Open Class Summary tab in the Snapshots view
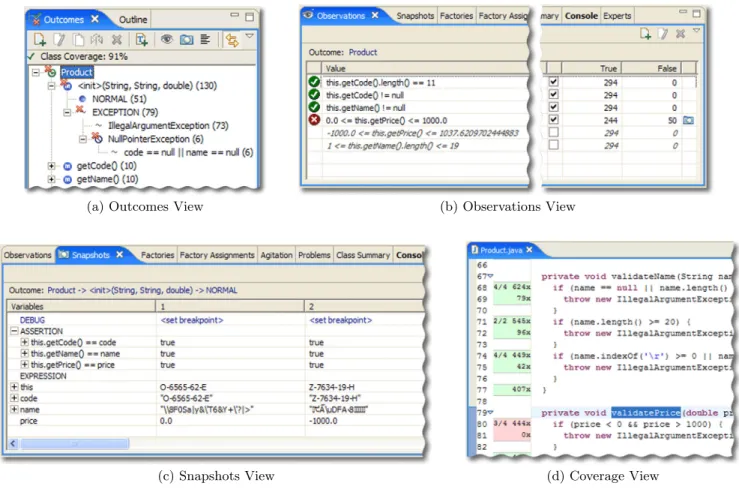Image resolution: width=739 pixels, height=489 pixels. (363, 255)
